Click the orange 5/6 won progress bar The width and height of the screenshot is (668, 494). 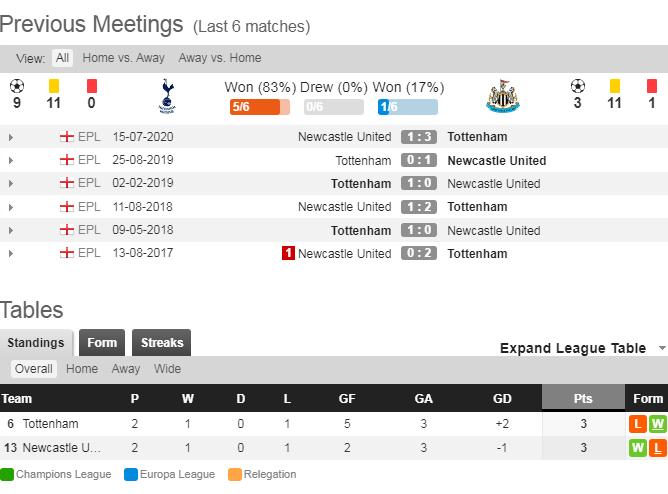tap(254, 107)
